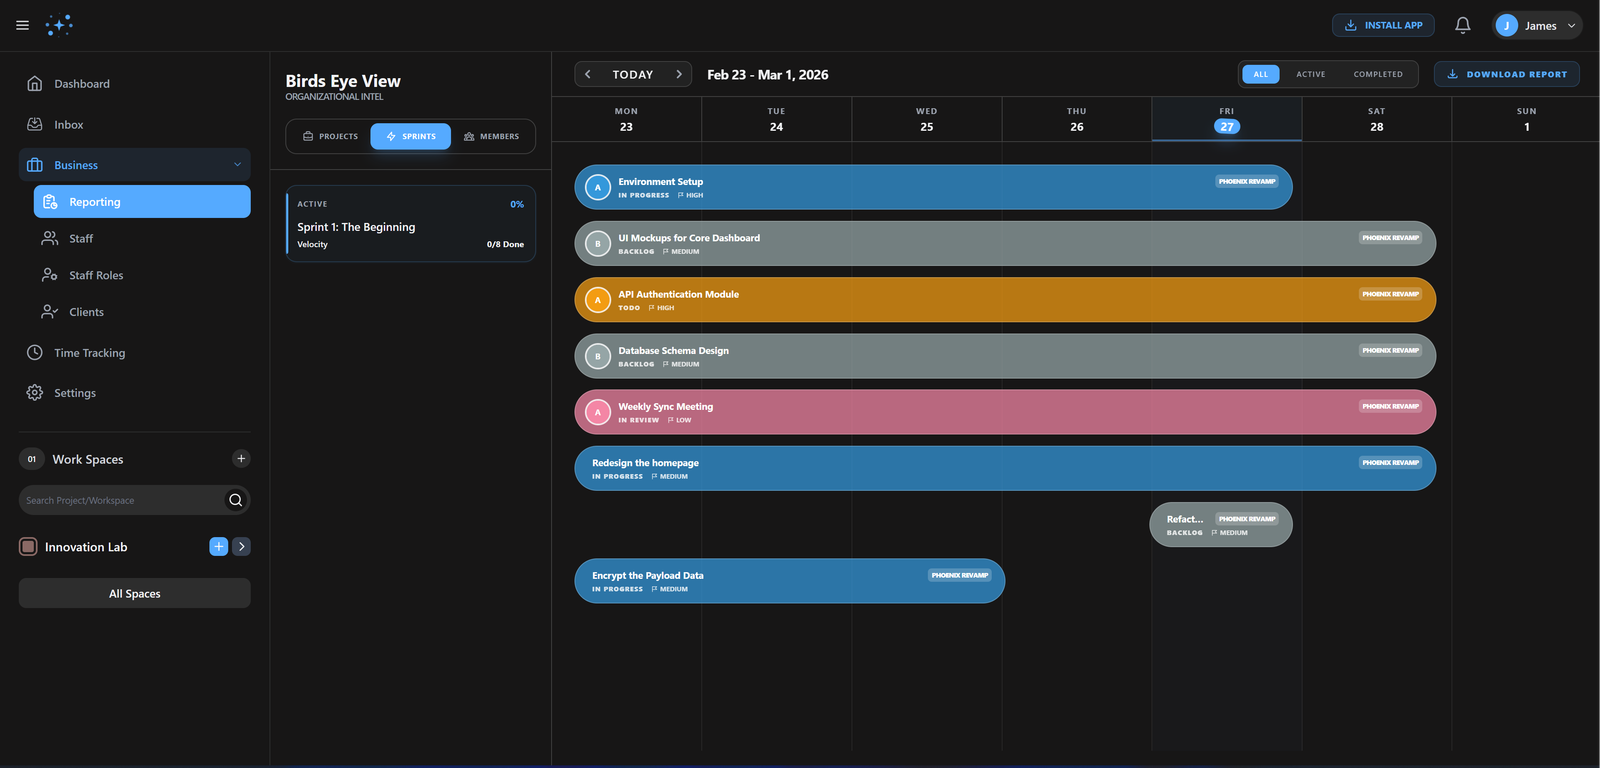
Task: Filter tasks by Completed status
Action: 1377,74
